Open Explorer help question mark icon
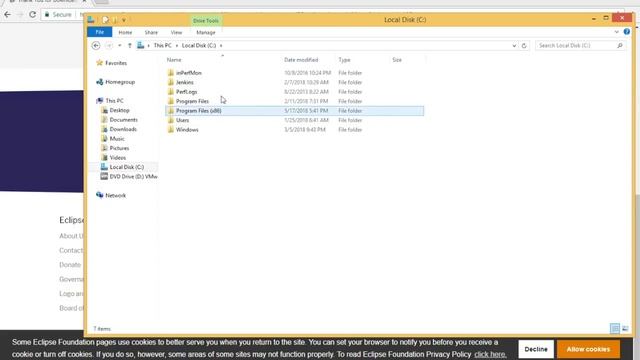 click(x=627, y=32)
